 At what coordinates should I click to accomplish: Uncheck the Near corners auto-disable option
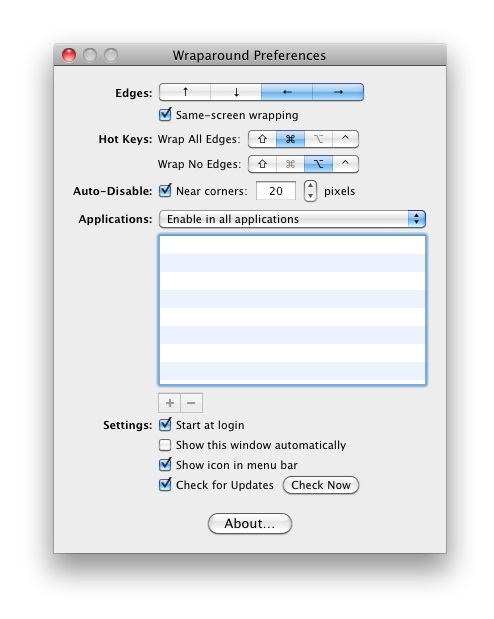(165, 190)
